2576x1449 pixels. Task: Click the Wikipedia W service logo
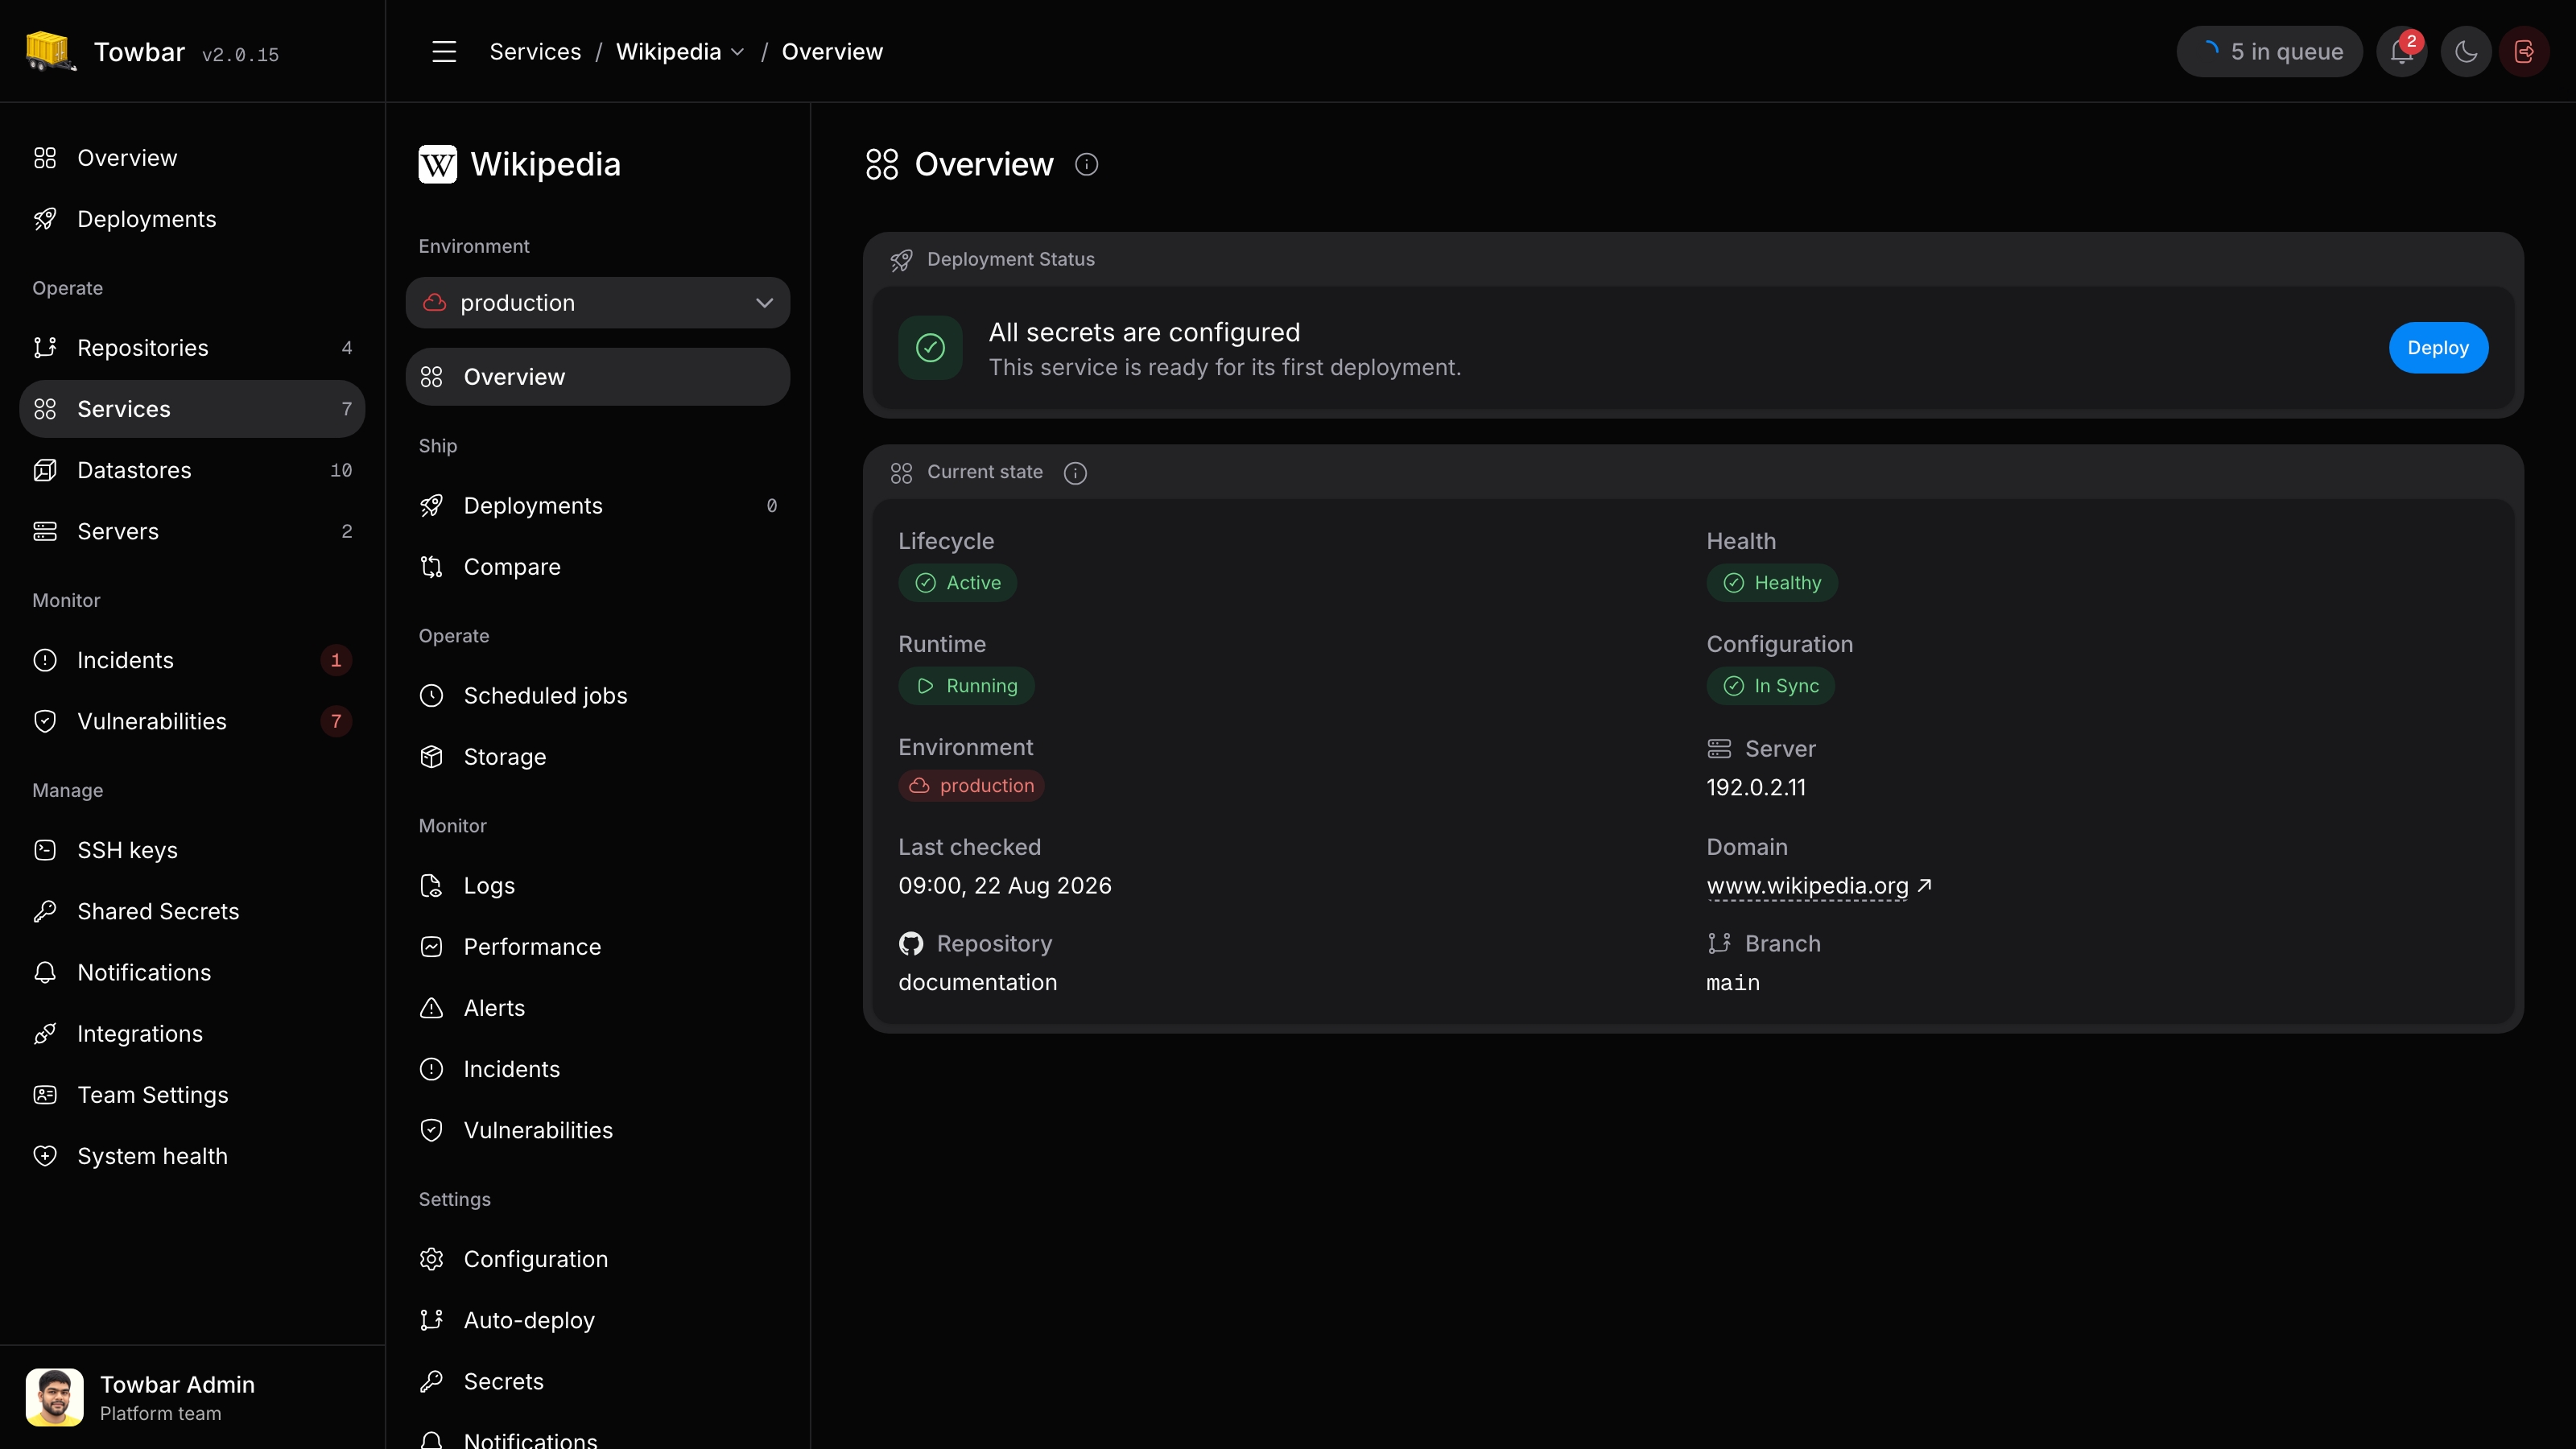coord(437,164)
